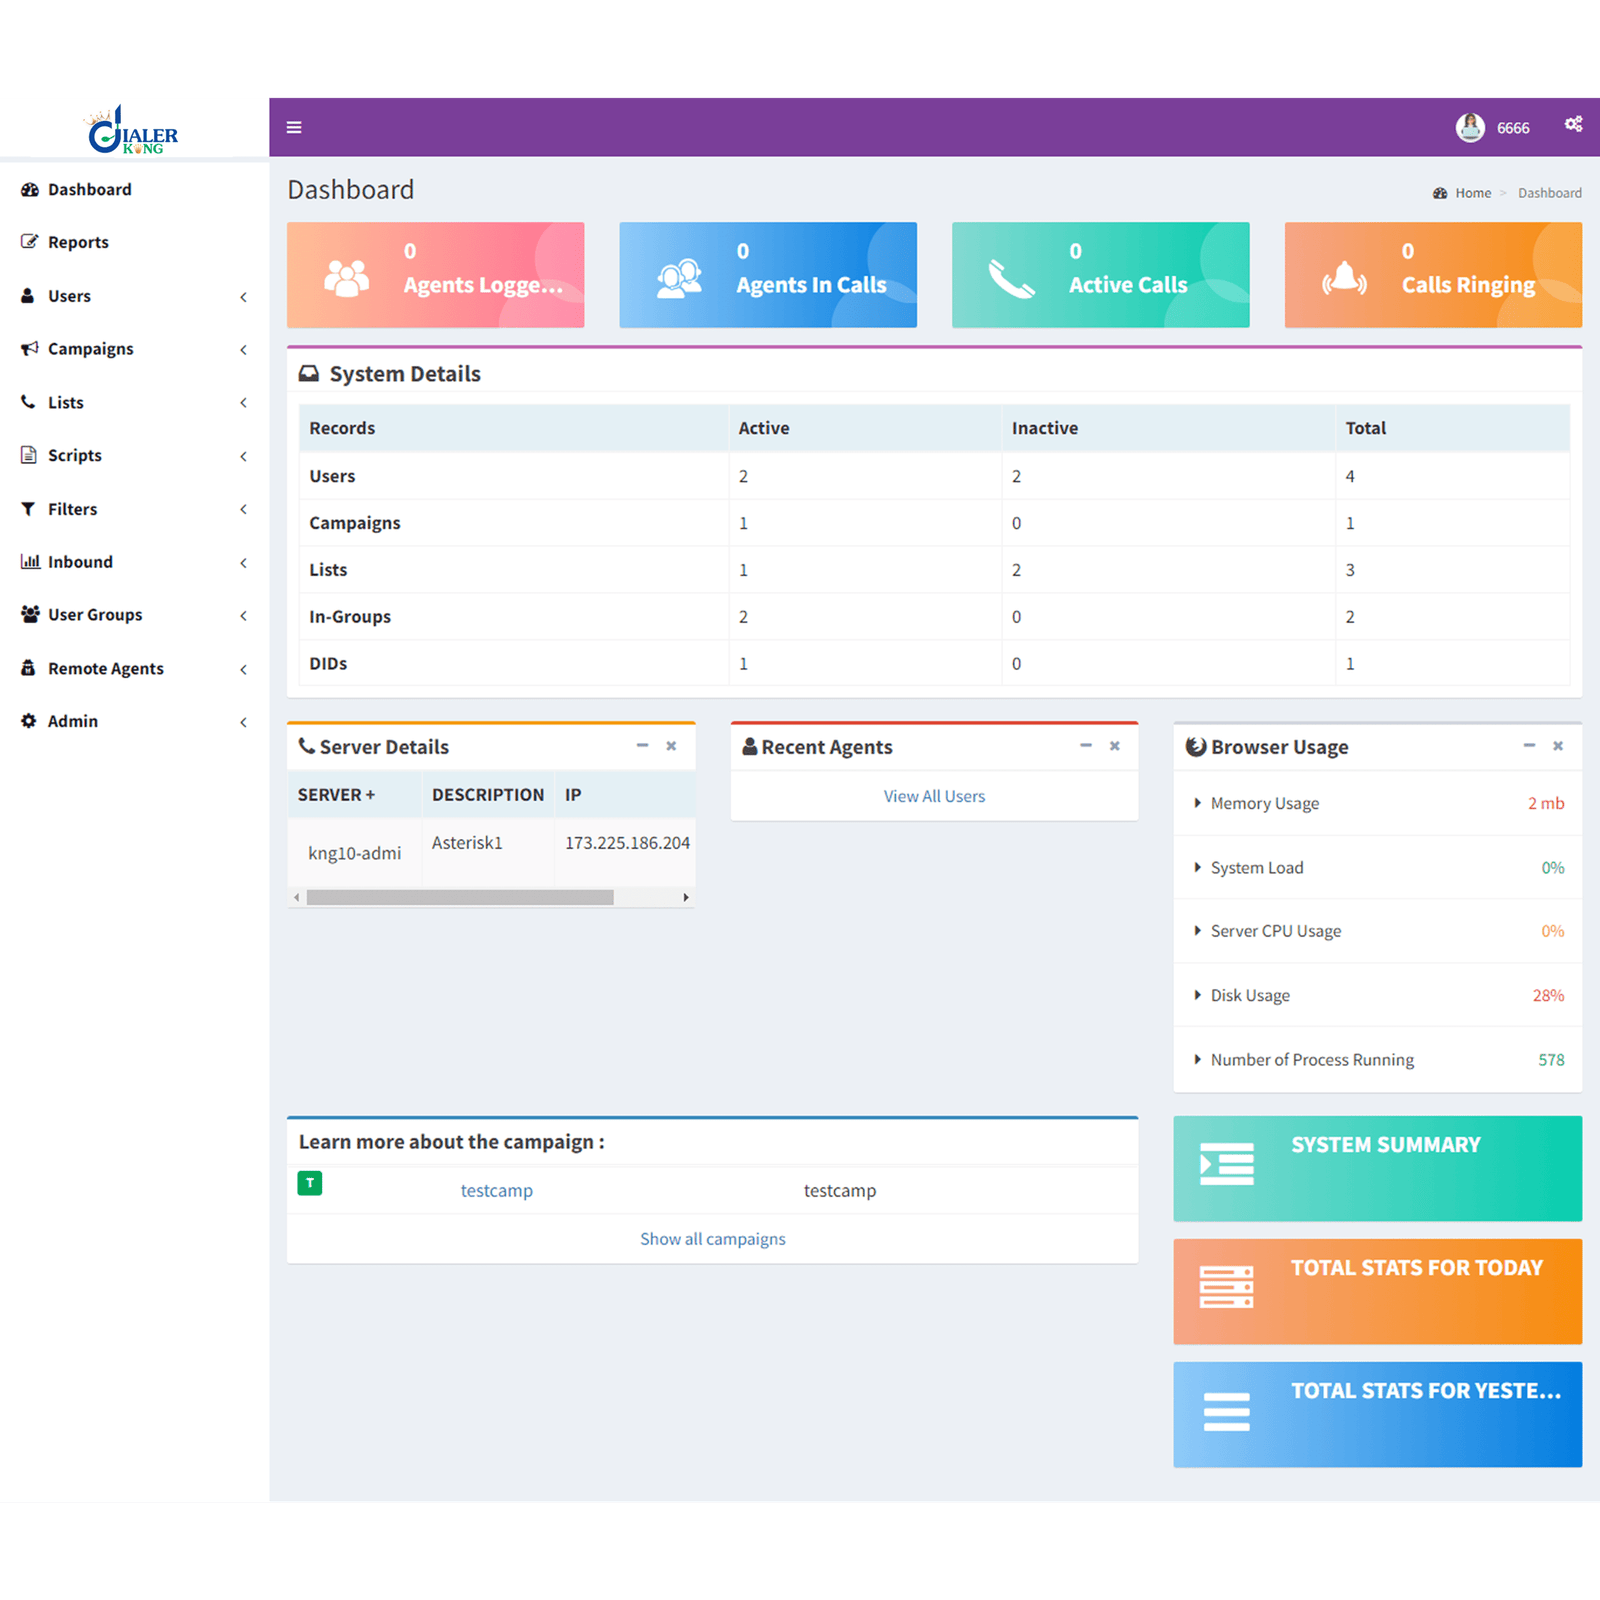
Task: Open the settings gear in top bar
Action: (x=1573, y=122)
